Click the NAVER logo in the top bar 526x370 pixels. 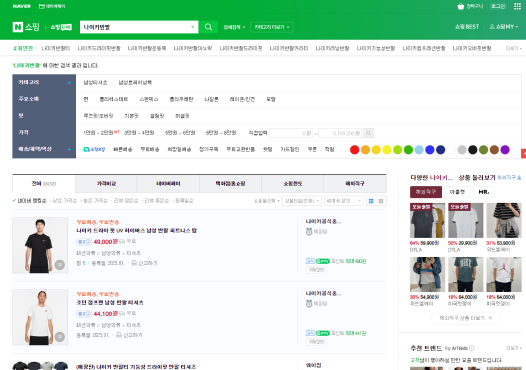click(x=21, y=6)
